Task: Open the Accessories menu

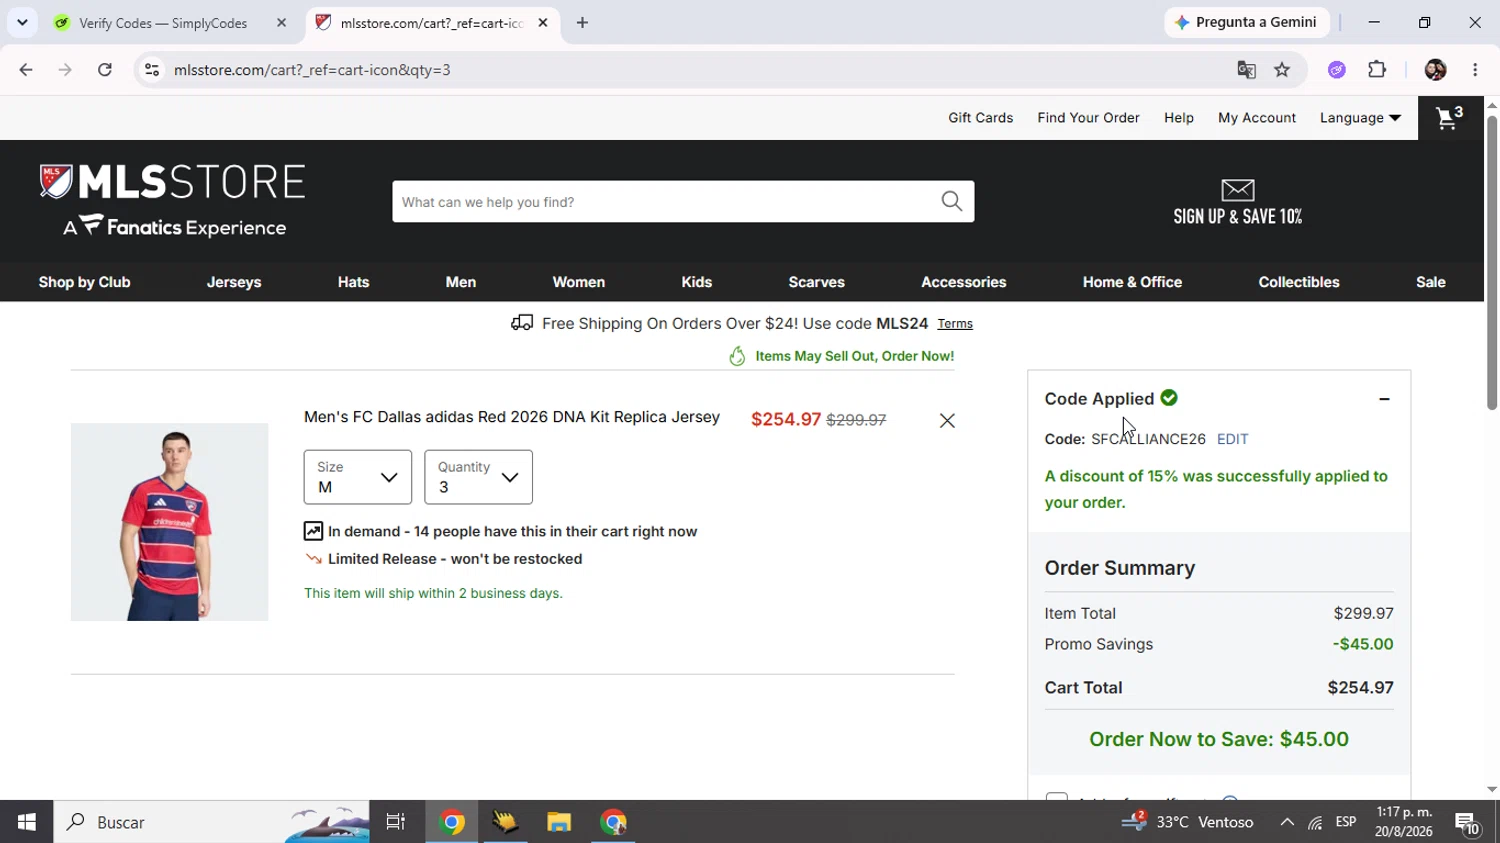Action: (x=964, y=282)
